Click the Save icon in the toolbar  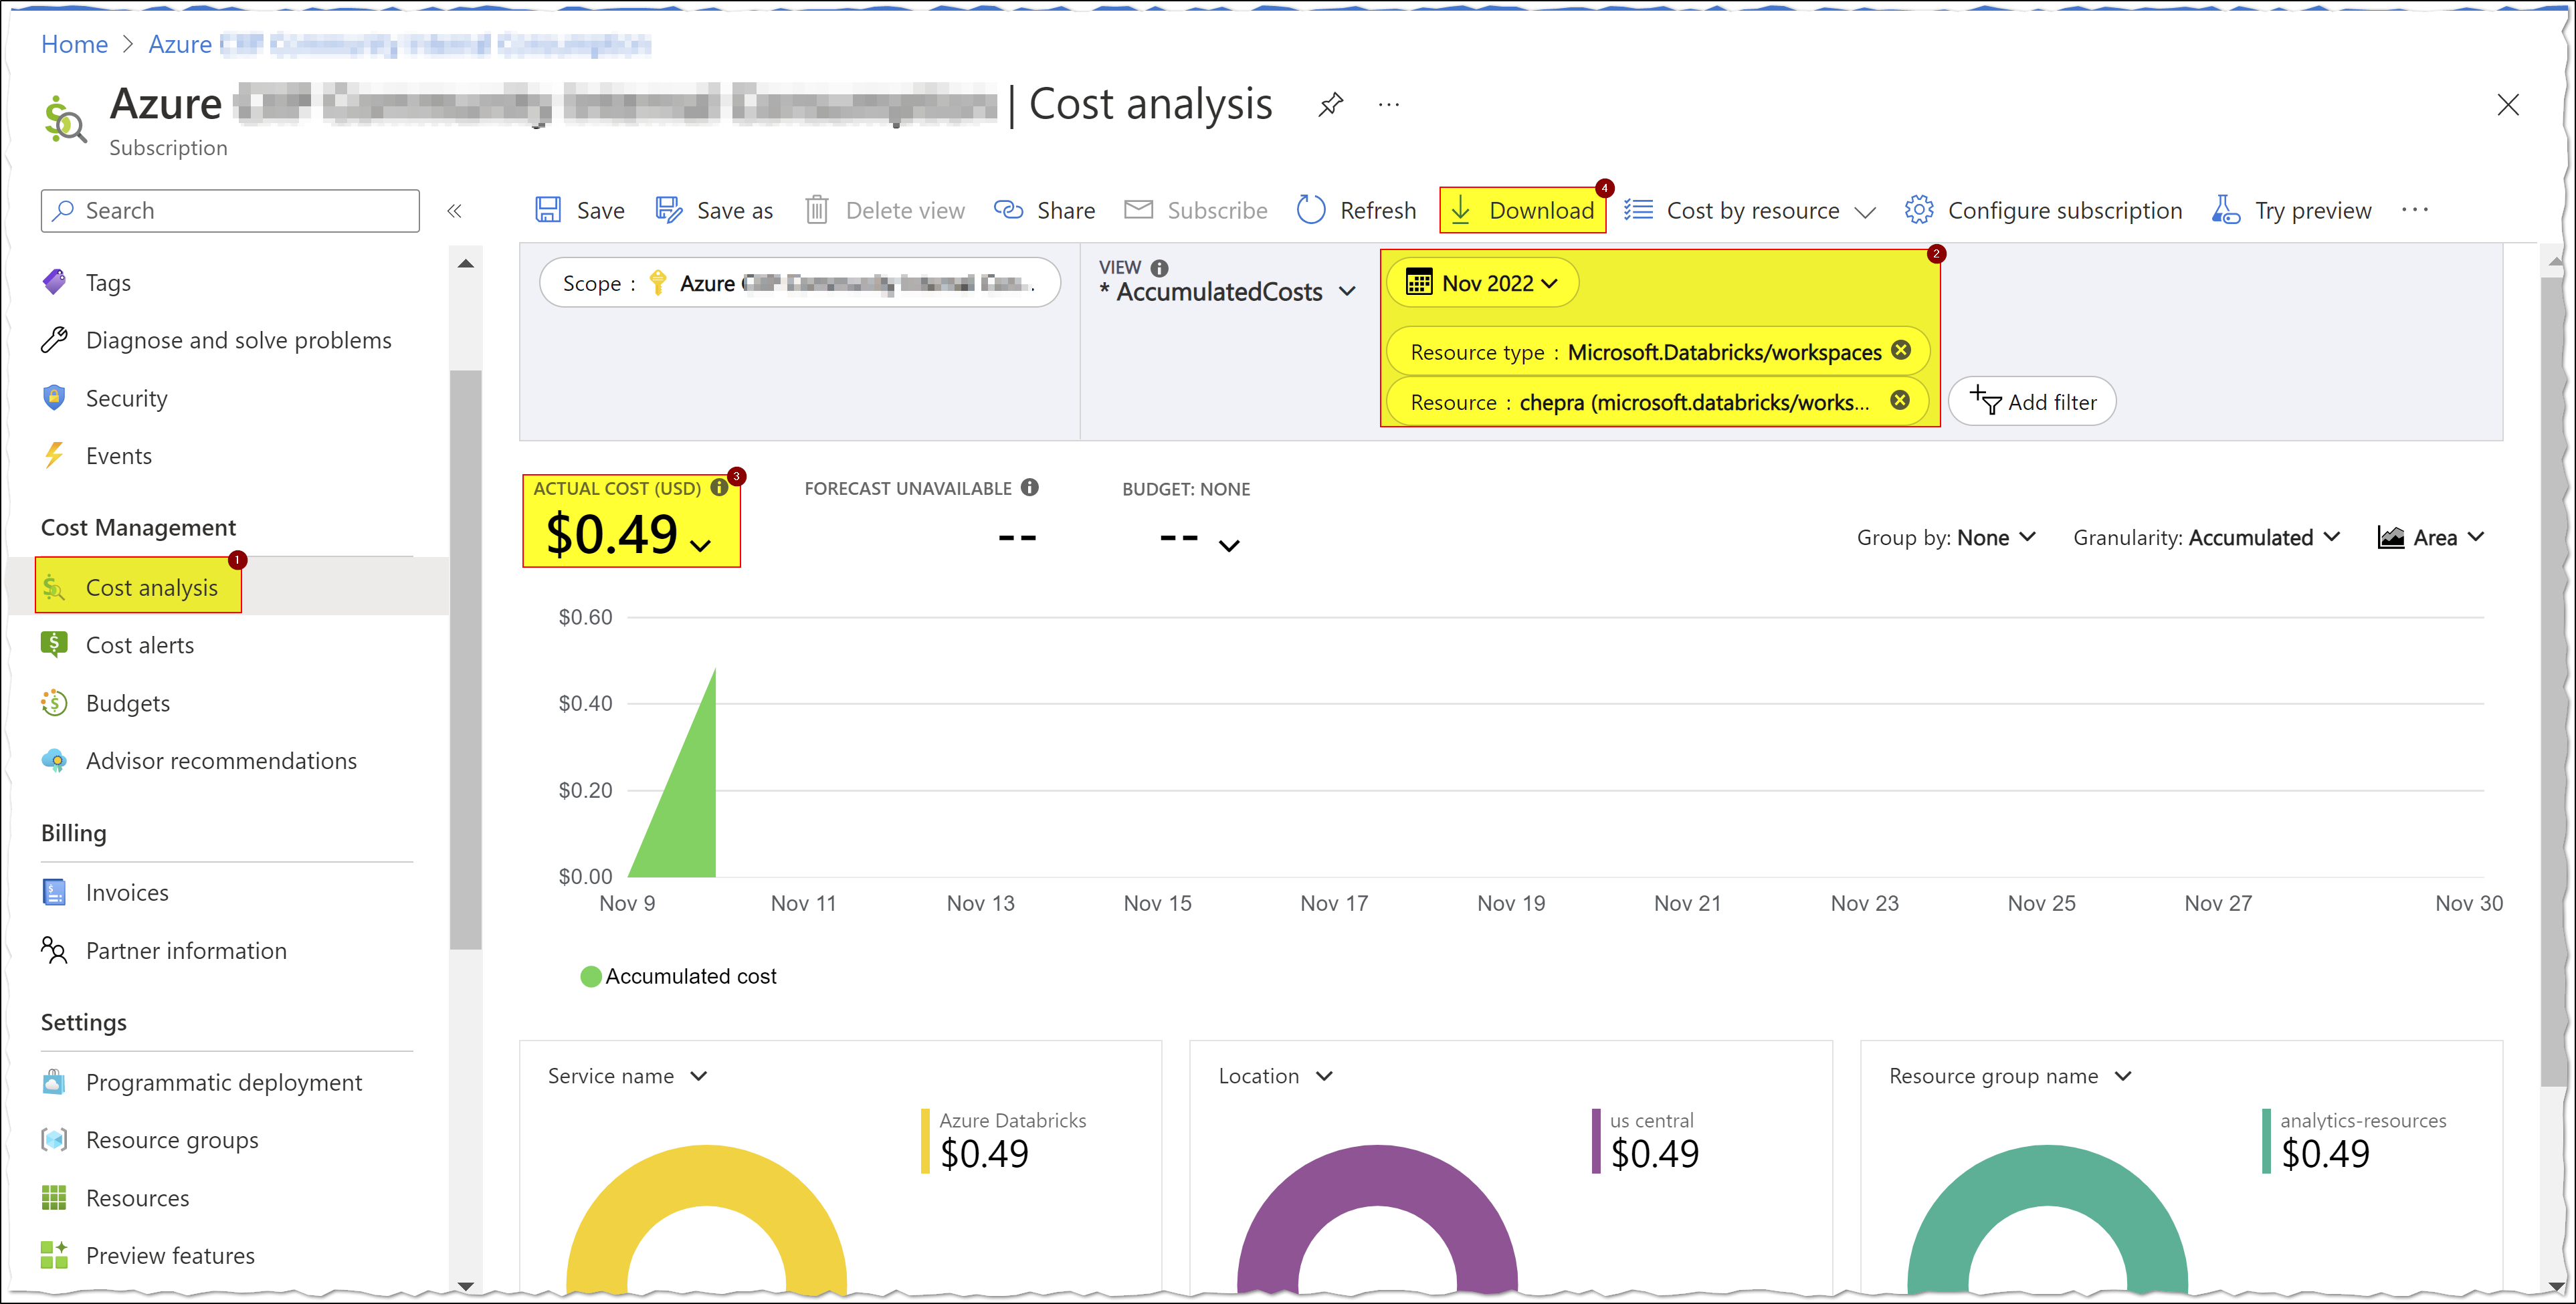point(549,210)
